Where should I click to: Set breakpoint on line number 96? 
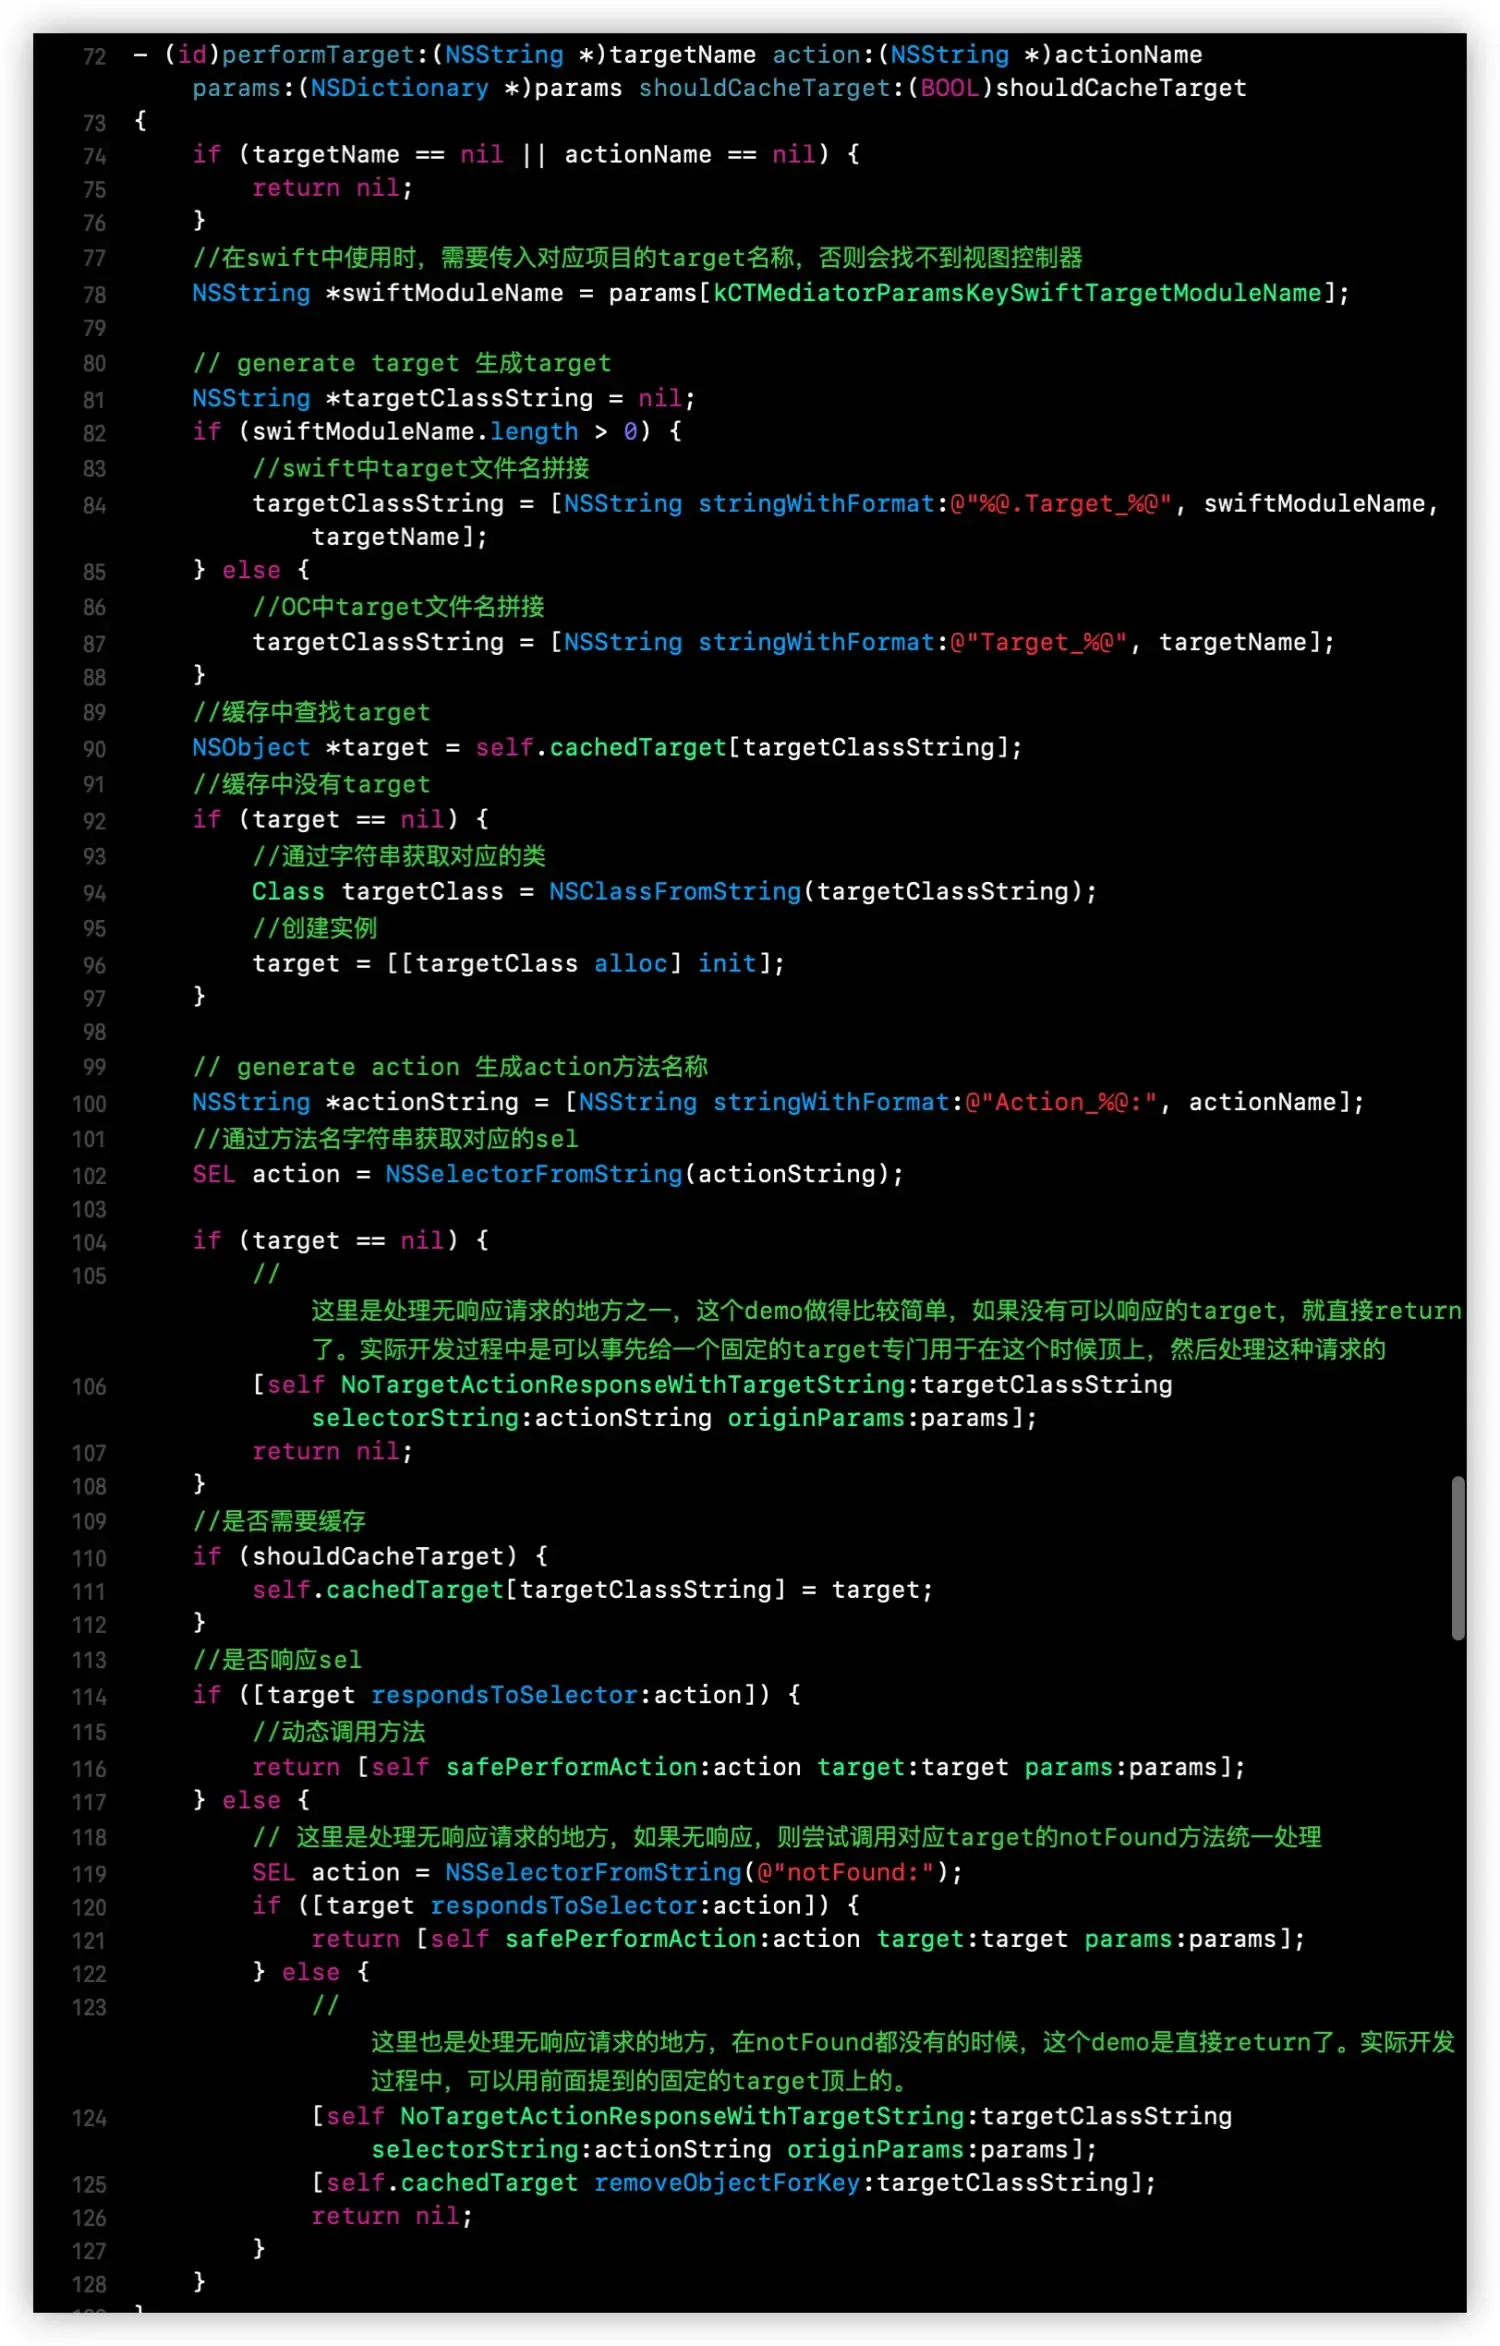click(93, 965)
